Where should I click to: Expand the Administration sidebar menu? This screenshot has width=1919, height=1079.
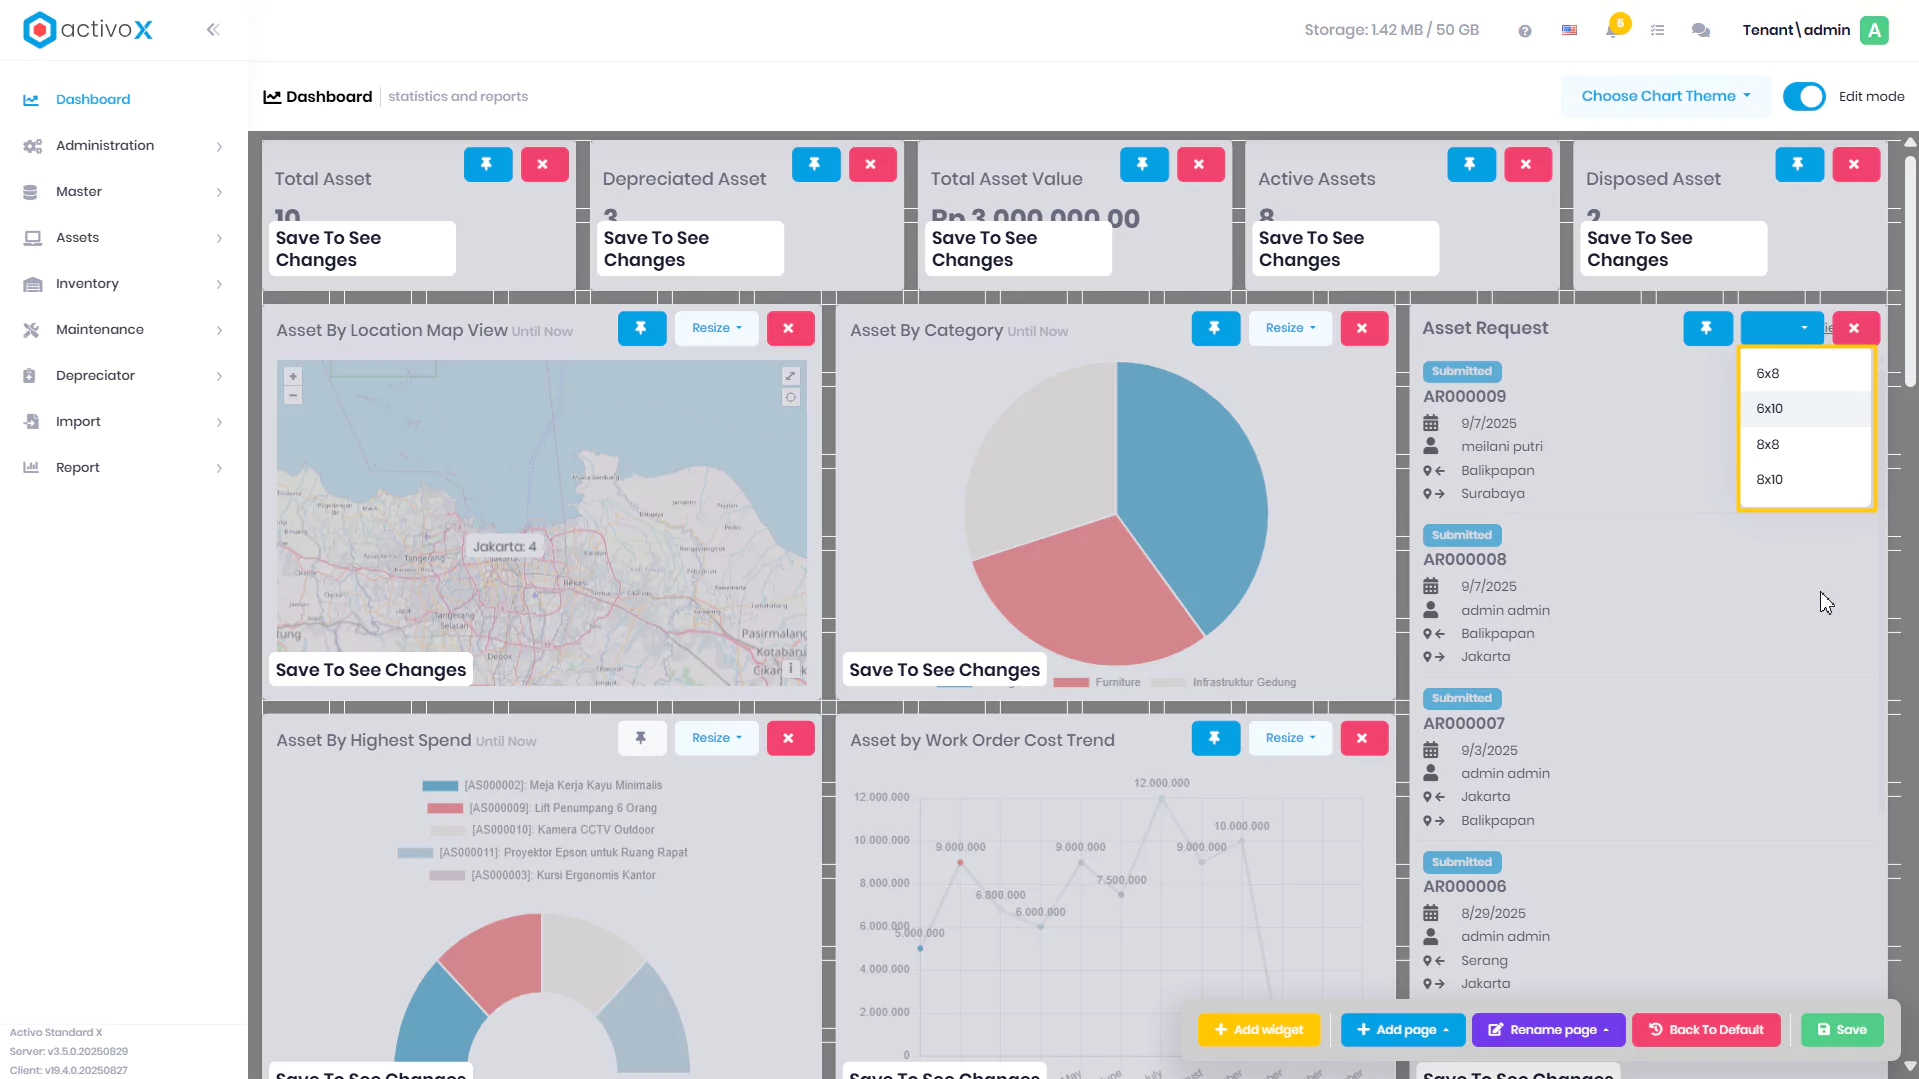pyautogui.click(x=124, y=146)
